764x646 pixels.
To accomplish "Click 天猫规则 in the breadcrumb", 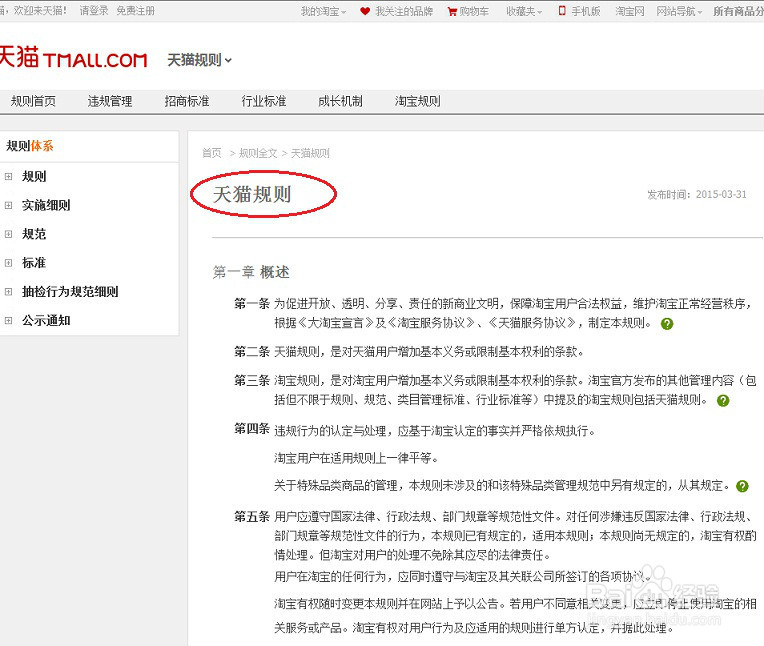I will click(x=310, y=153).
